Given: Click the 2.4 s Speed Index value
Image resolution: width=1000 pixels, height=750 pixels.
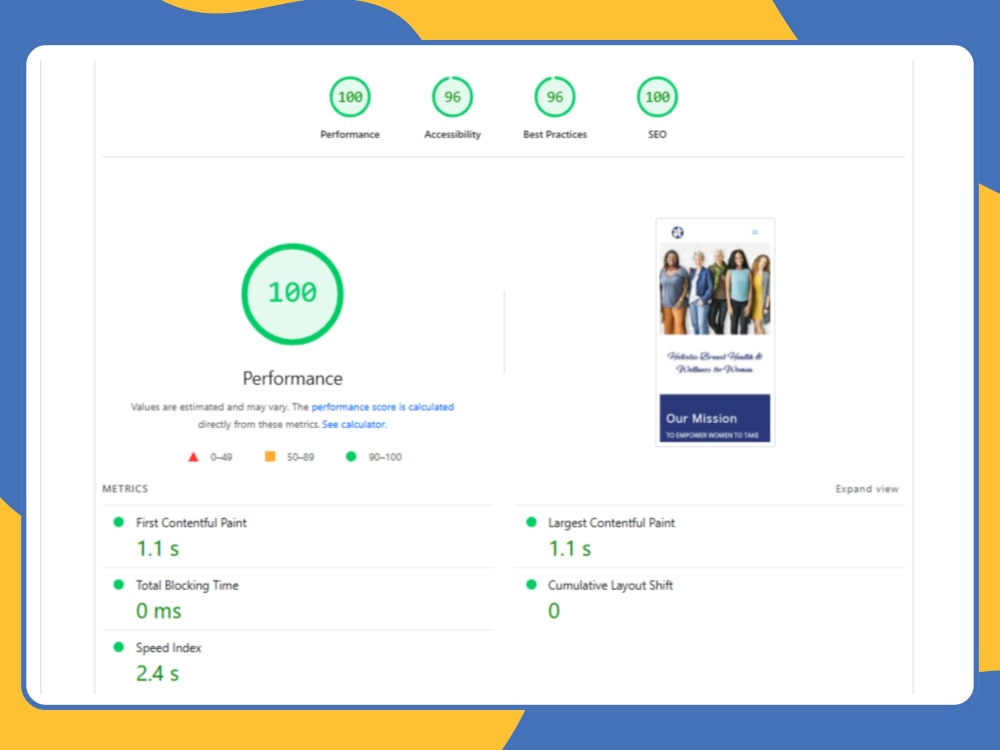Looking at the screenshot, I should pyautogui.click(x=158, y=673).
